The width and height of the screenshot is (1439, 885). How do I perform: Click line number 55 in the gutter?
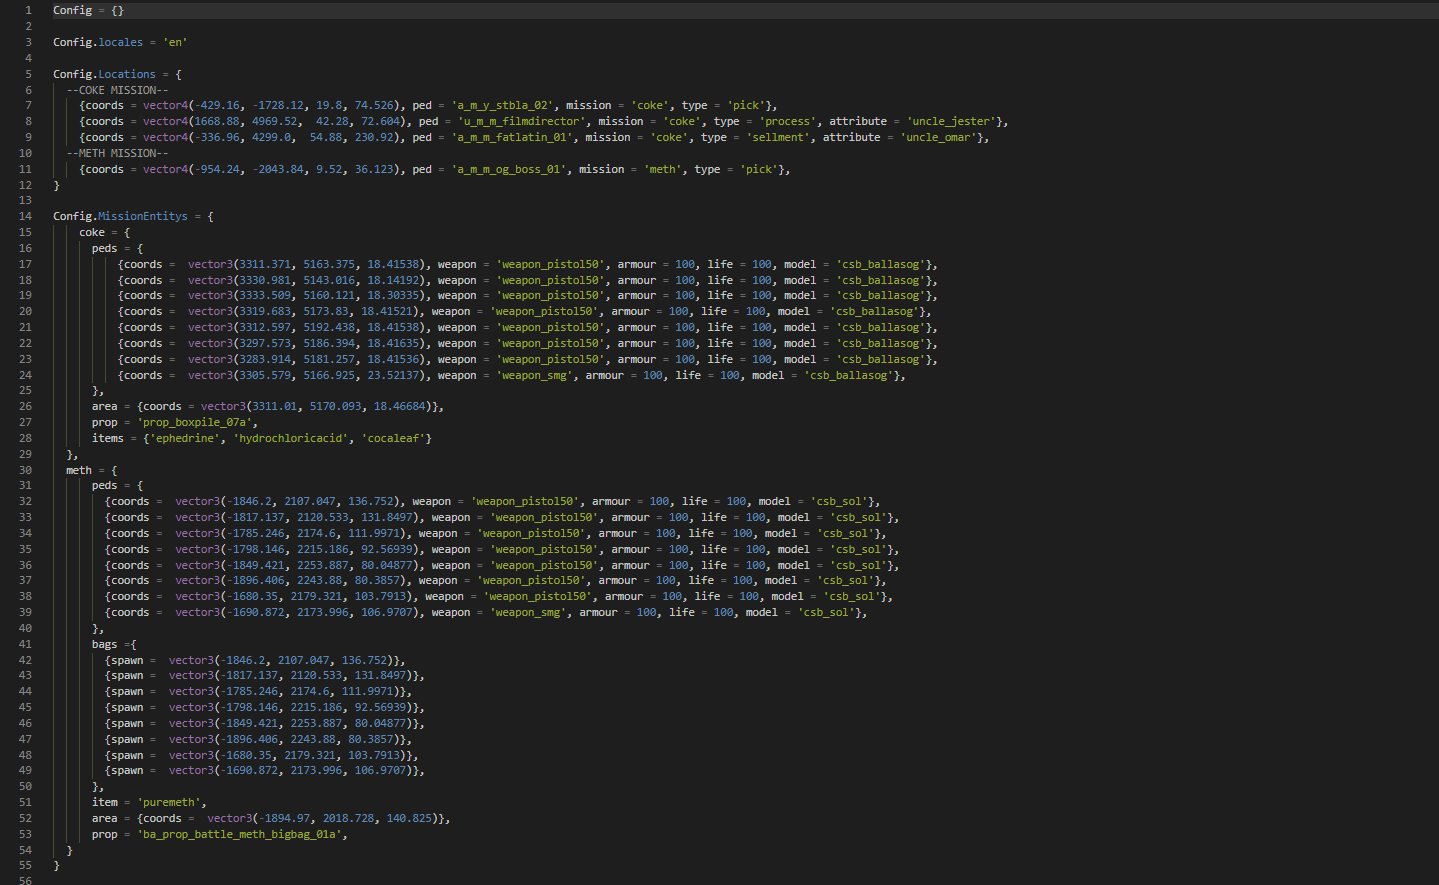coord(25,865)
